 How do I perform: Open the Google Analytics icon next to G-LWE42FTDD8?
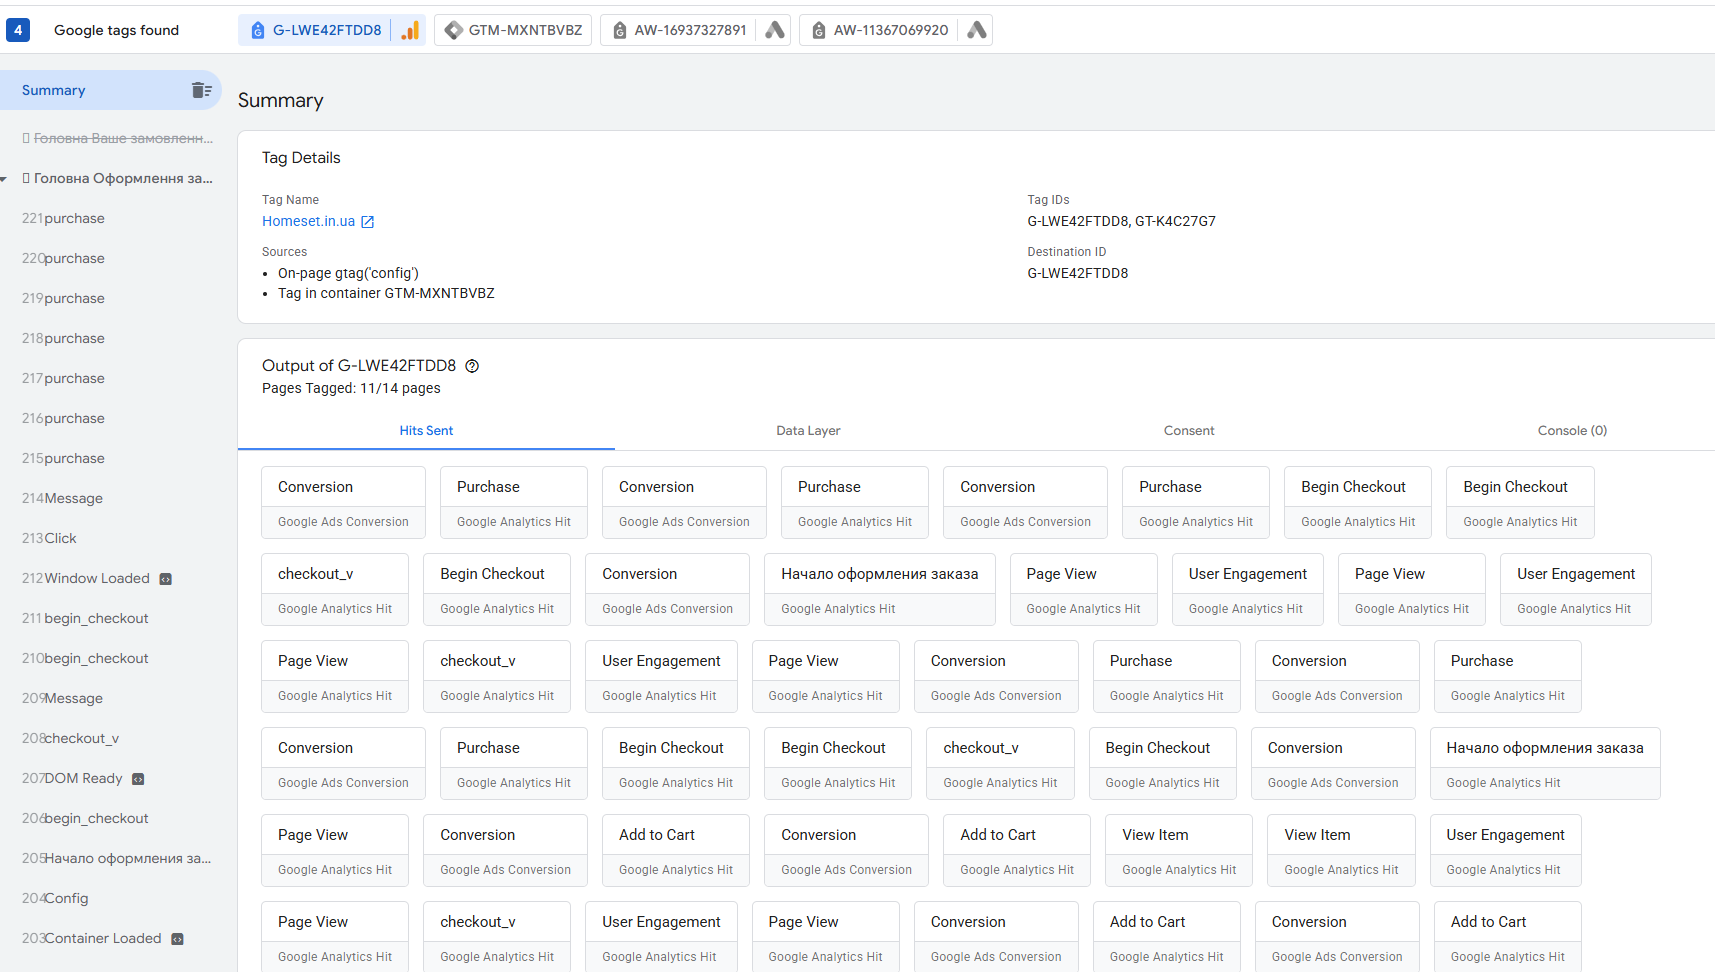(410, 30)
